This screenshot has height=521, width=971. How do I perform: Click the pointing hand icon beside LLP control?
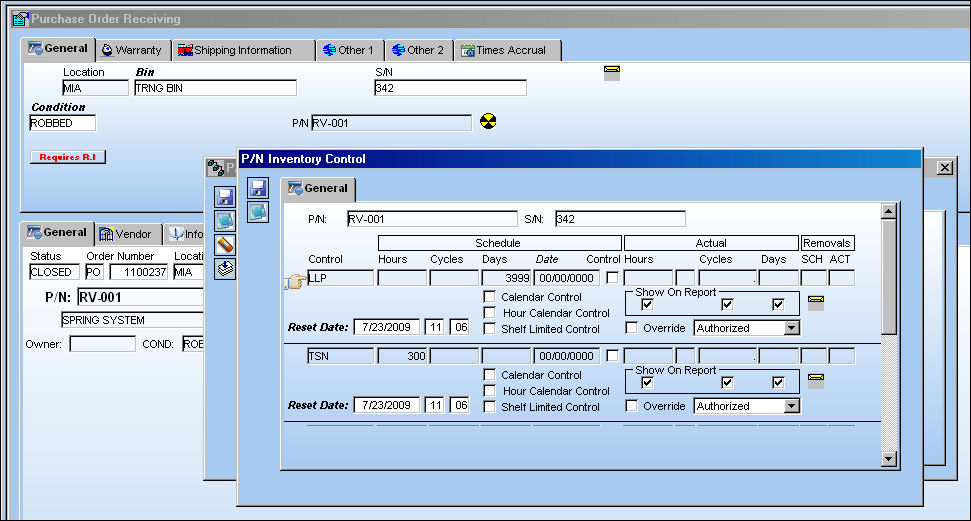pos(295,281)
